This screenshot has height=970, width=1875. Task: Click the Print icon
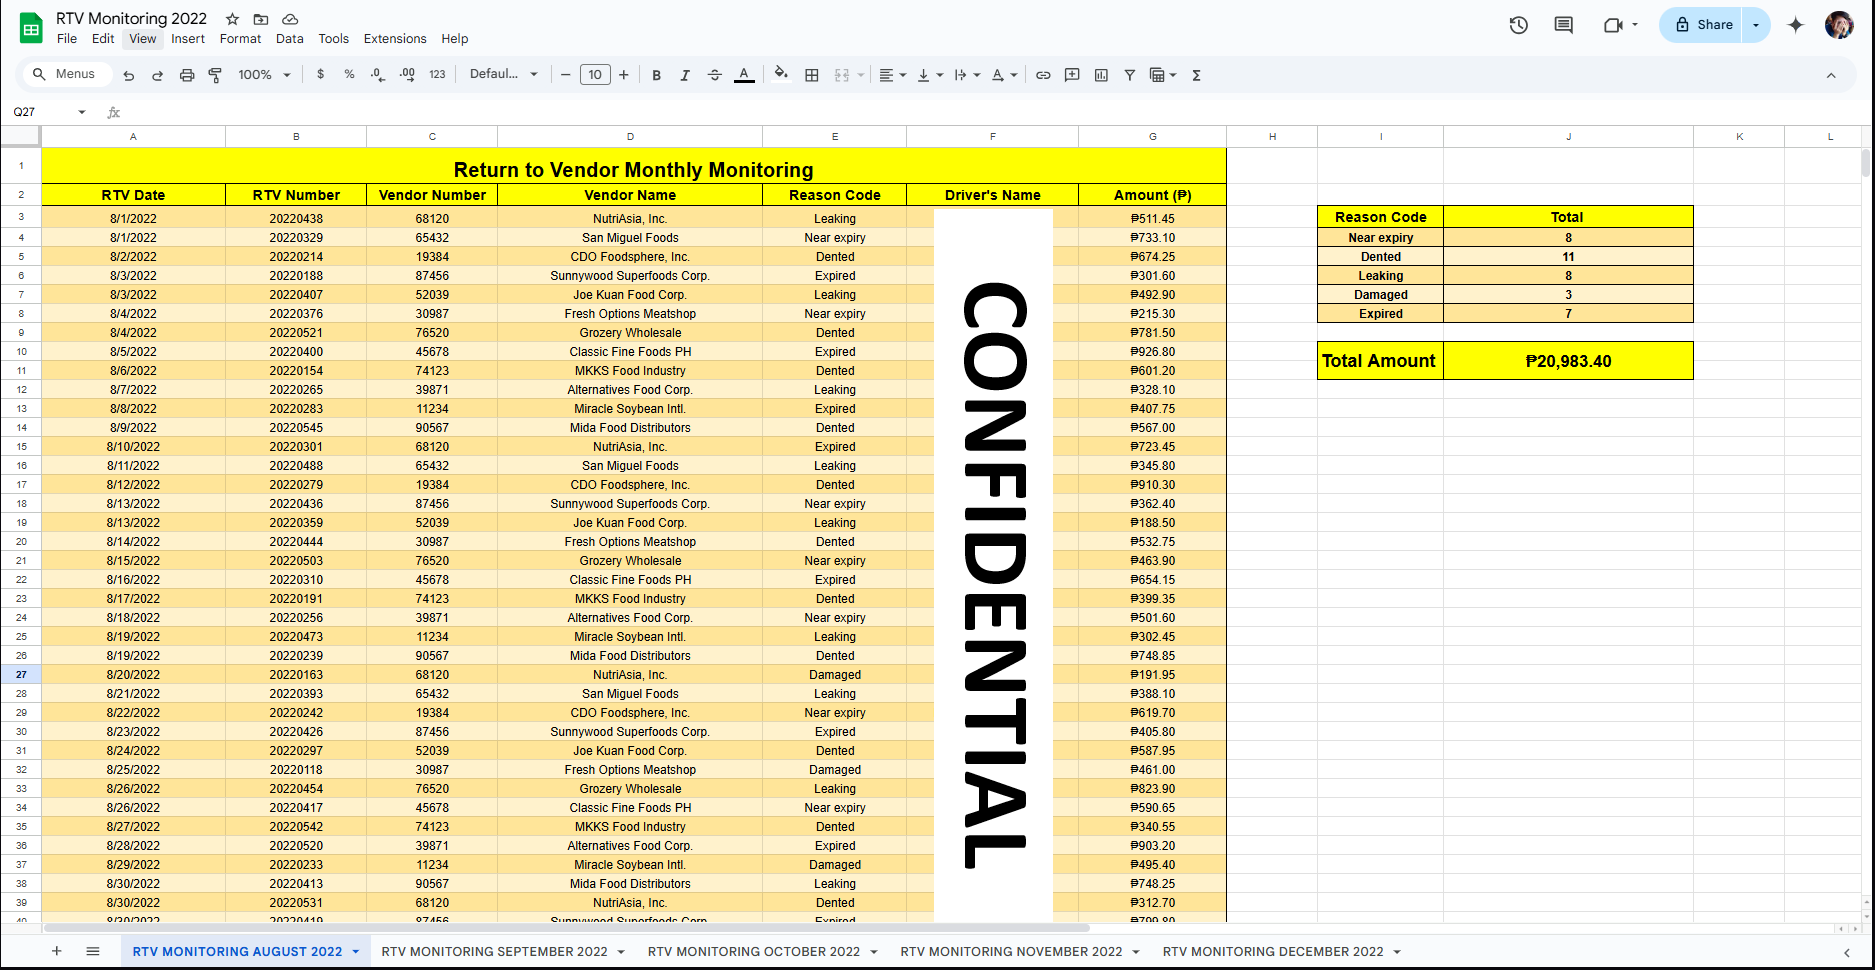tap(187, 75)
